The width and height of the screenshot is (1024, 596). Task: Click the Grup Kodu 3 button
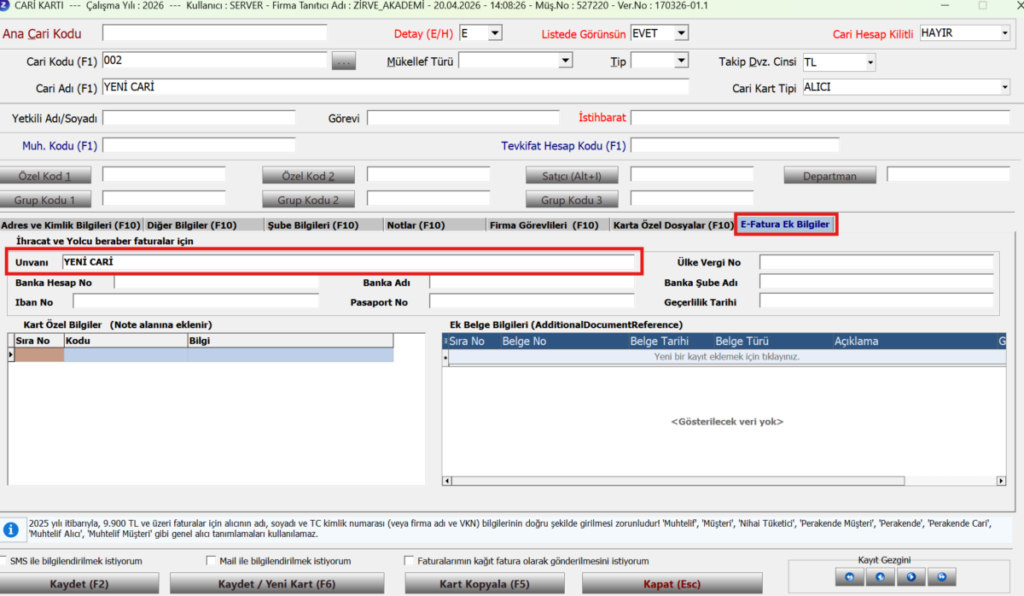click(x=571, y=200)
